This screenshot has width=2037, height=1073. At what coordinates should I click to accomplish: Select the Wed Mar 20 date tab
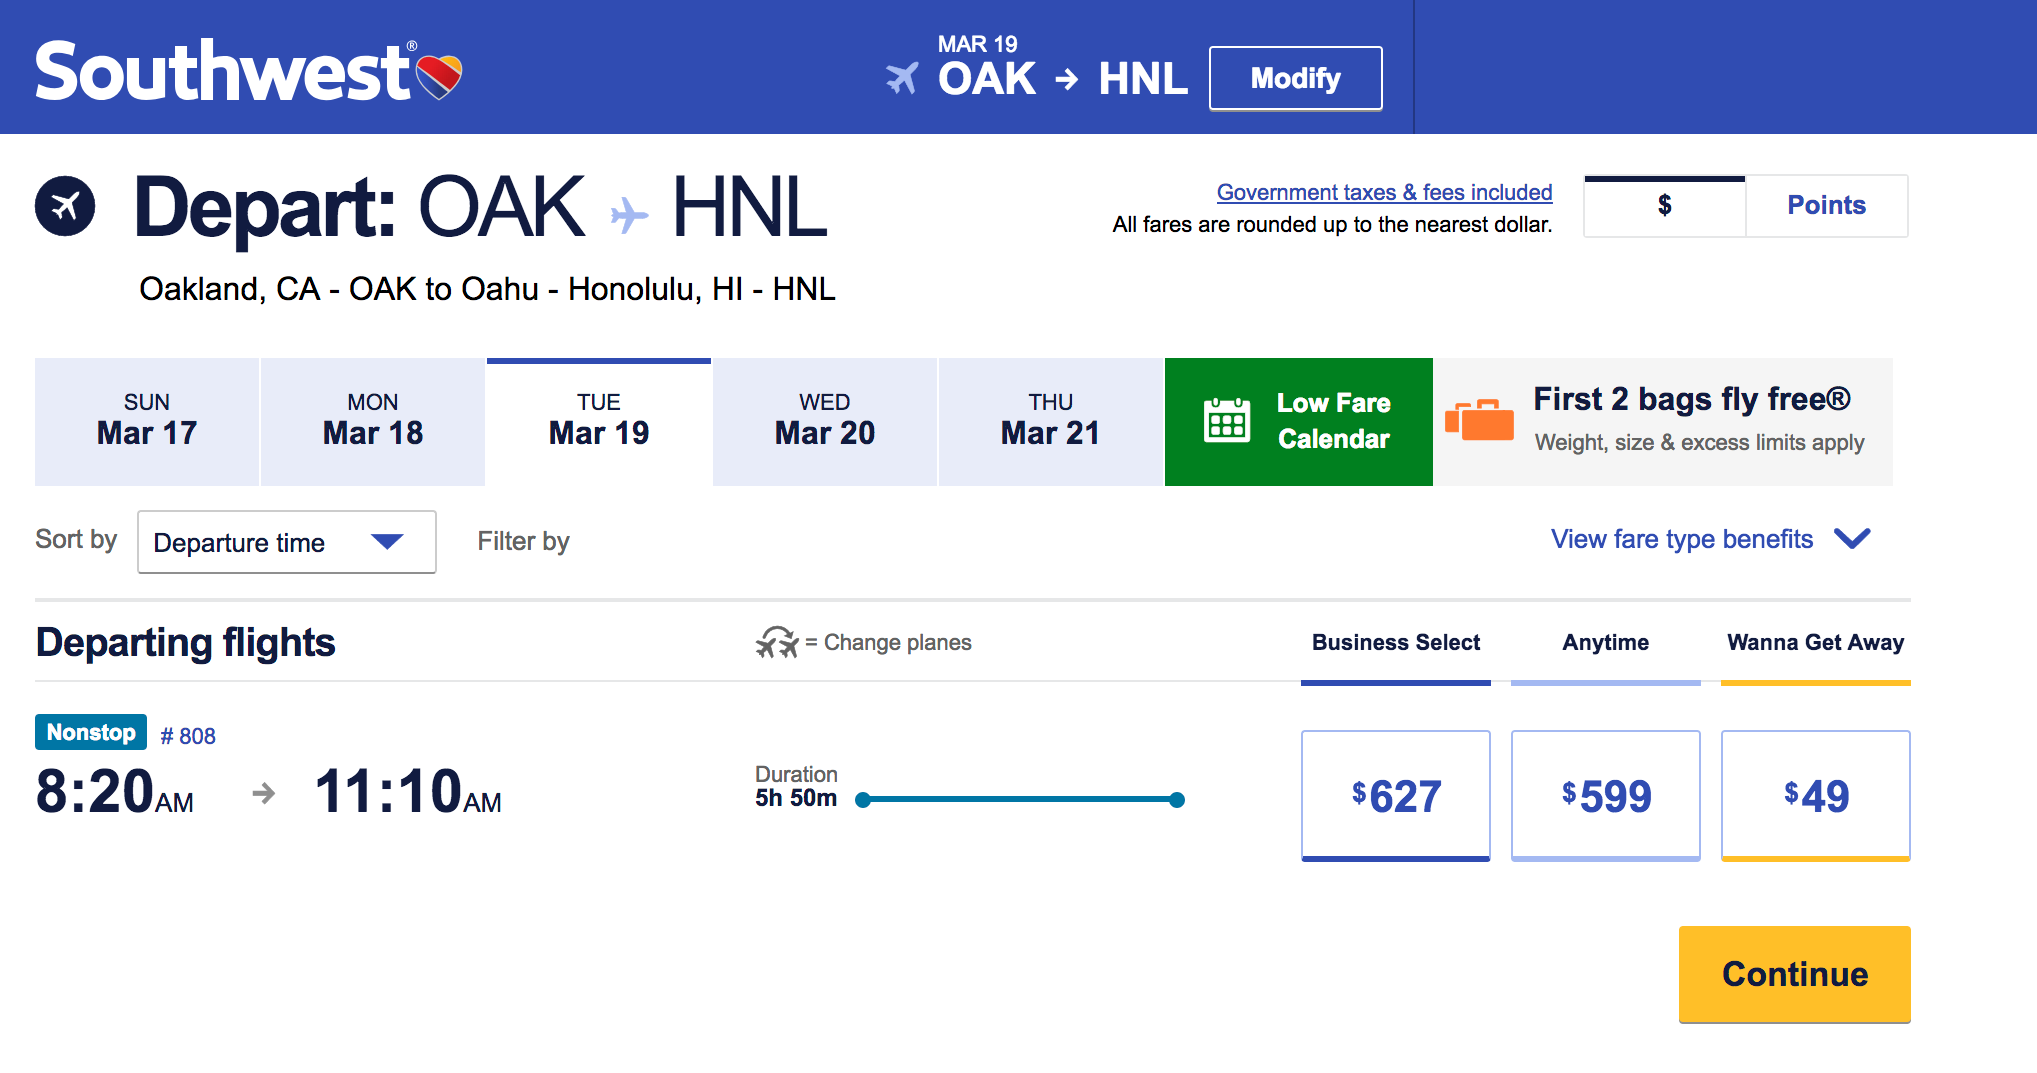point(825,422)
